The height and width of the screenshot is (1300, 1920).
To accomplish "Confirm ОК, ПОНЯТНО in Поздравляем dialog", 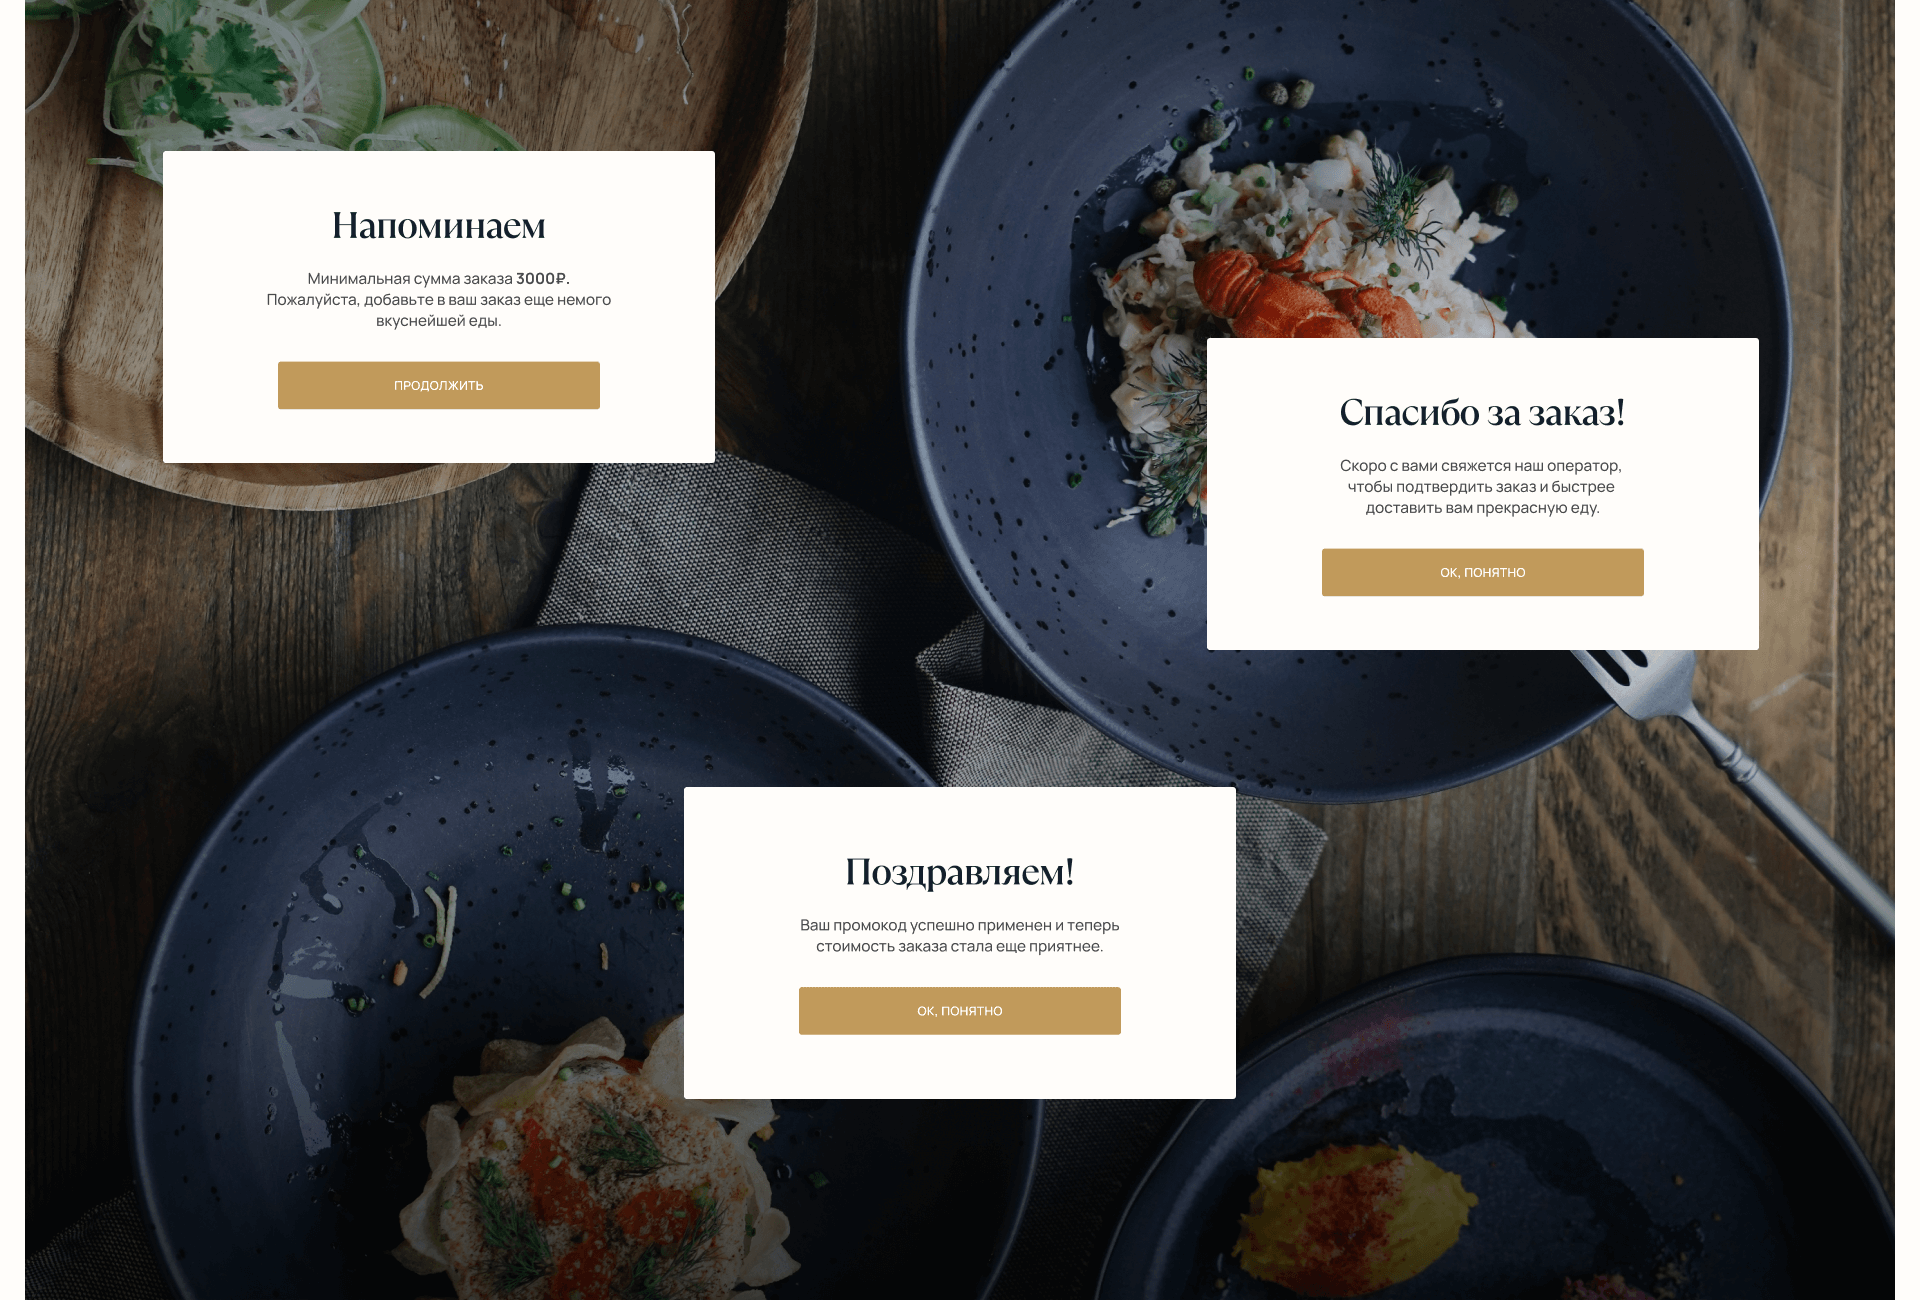I will pos(960,1011).
